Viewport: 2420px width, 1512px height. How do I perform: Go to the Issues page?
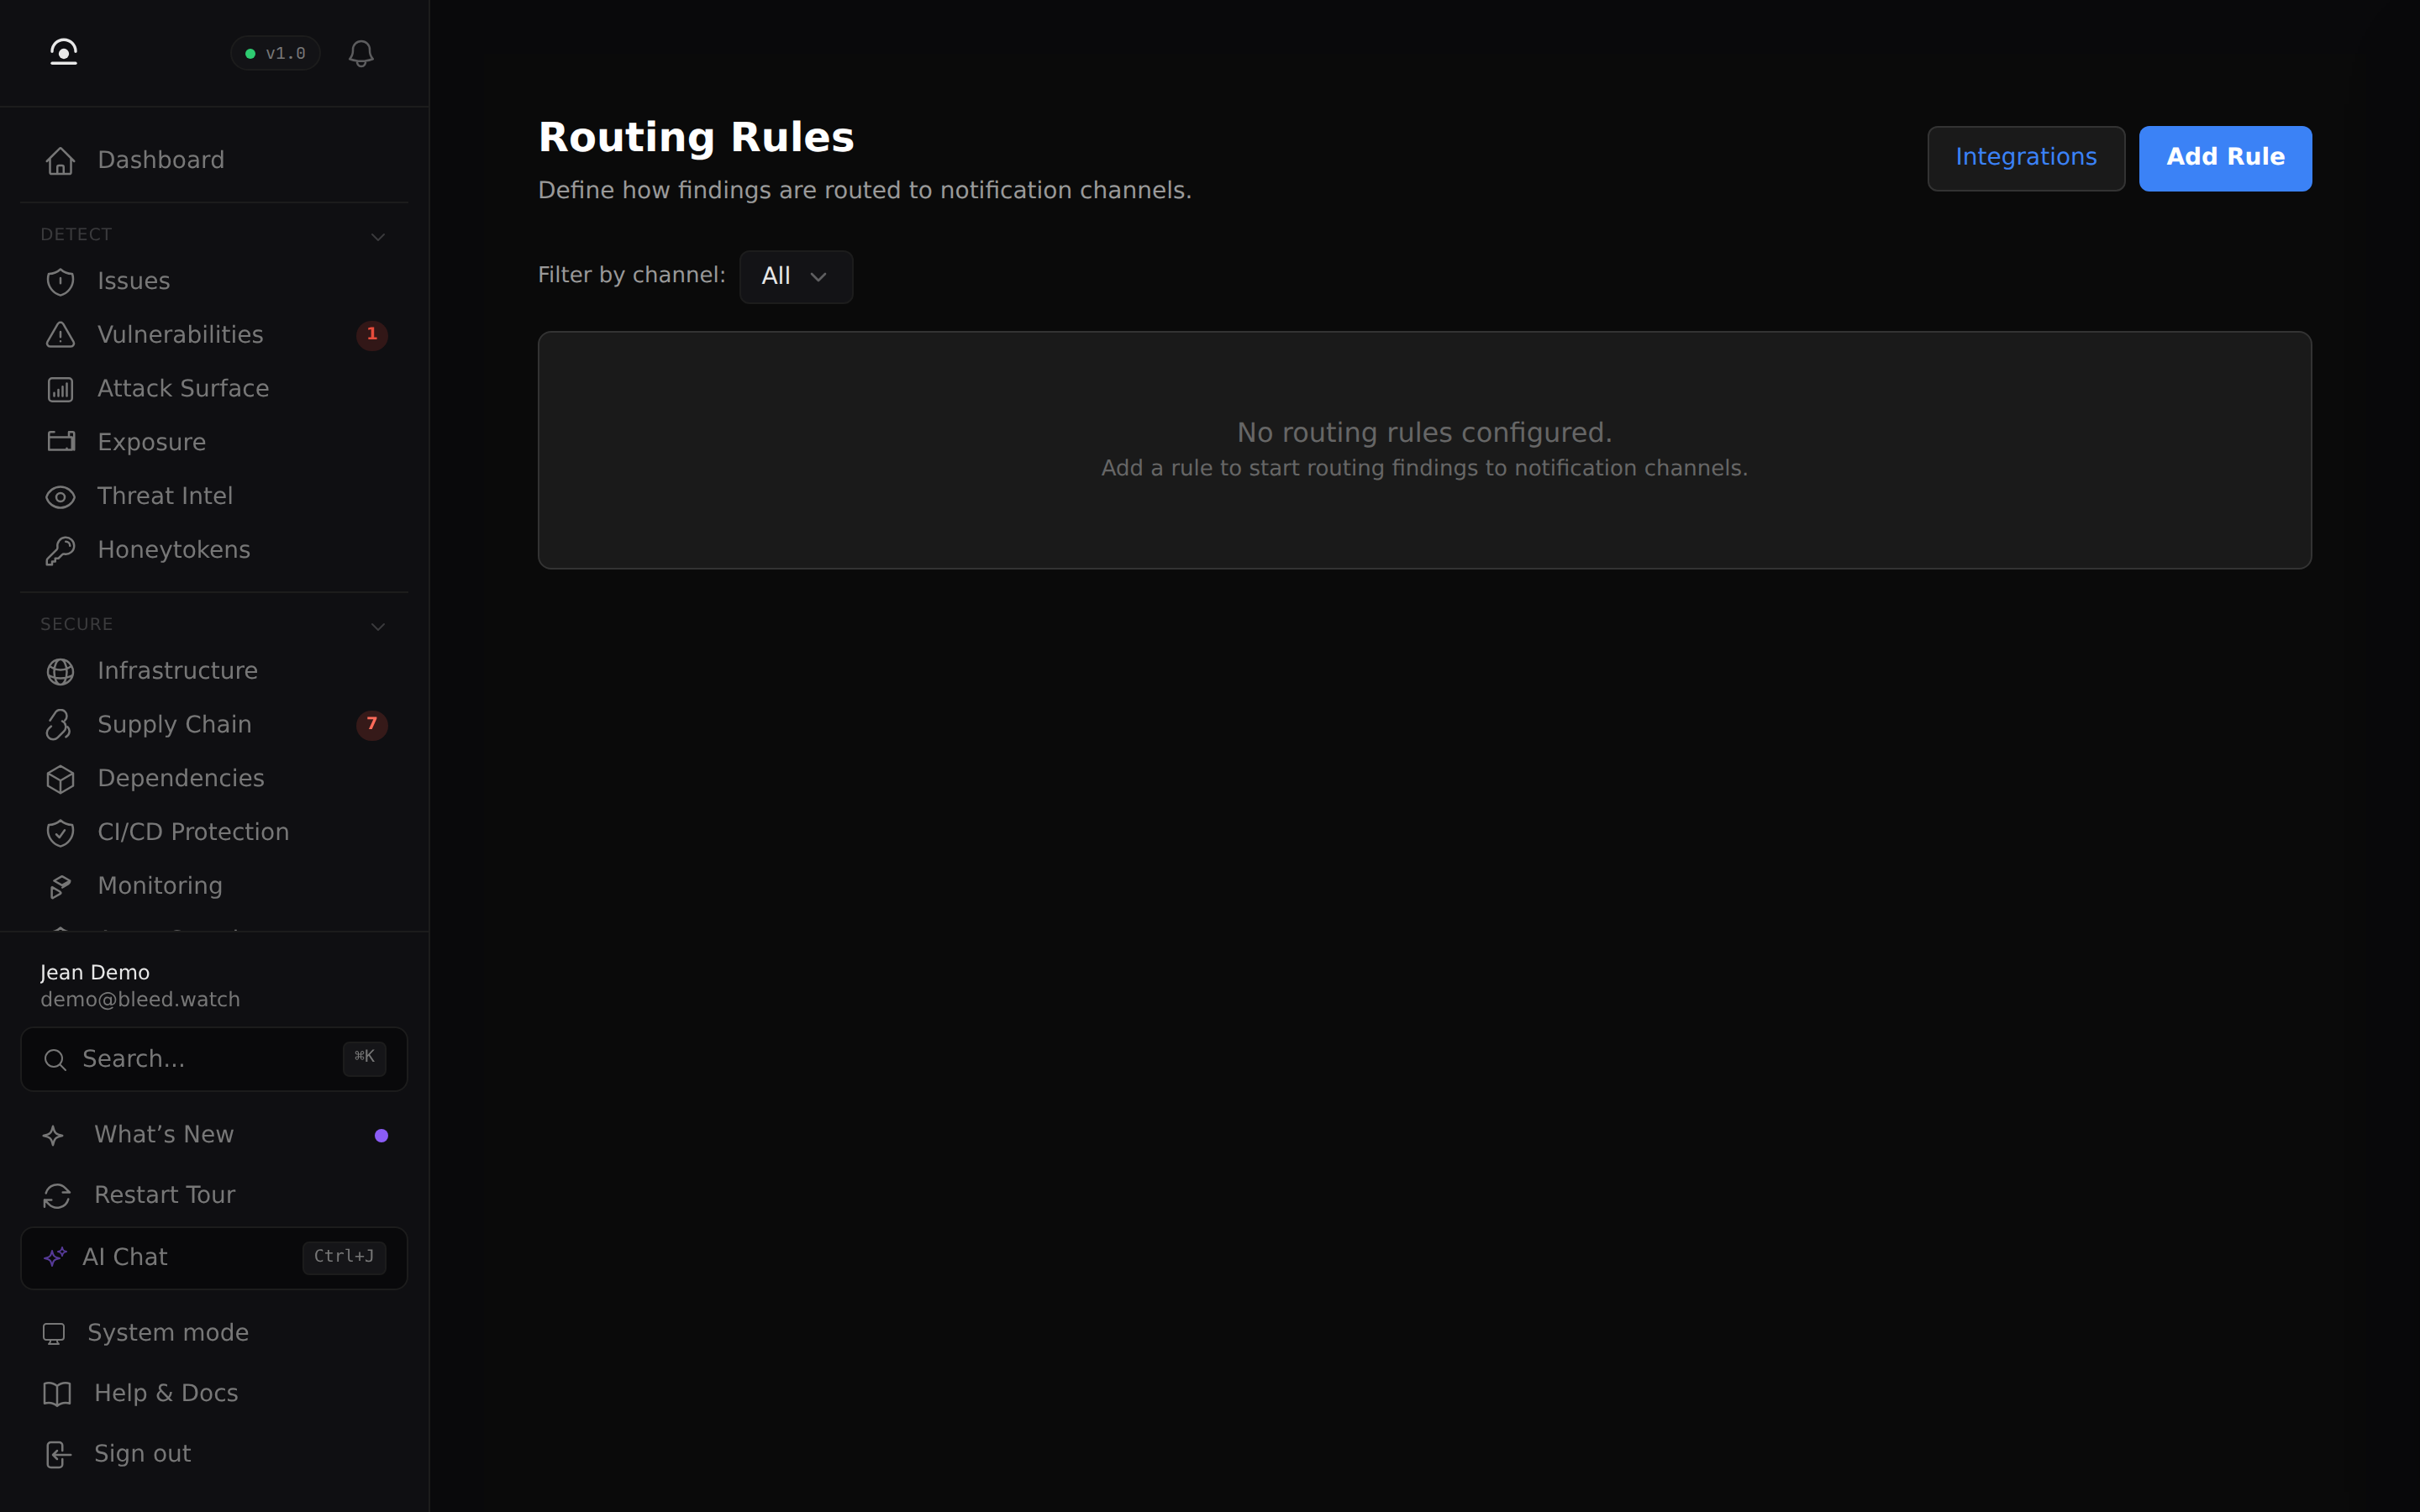(x=214, y=281)
